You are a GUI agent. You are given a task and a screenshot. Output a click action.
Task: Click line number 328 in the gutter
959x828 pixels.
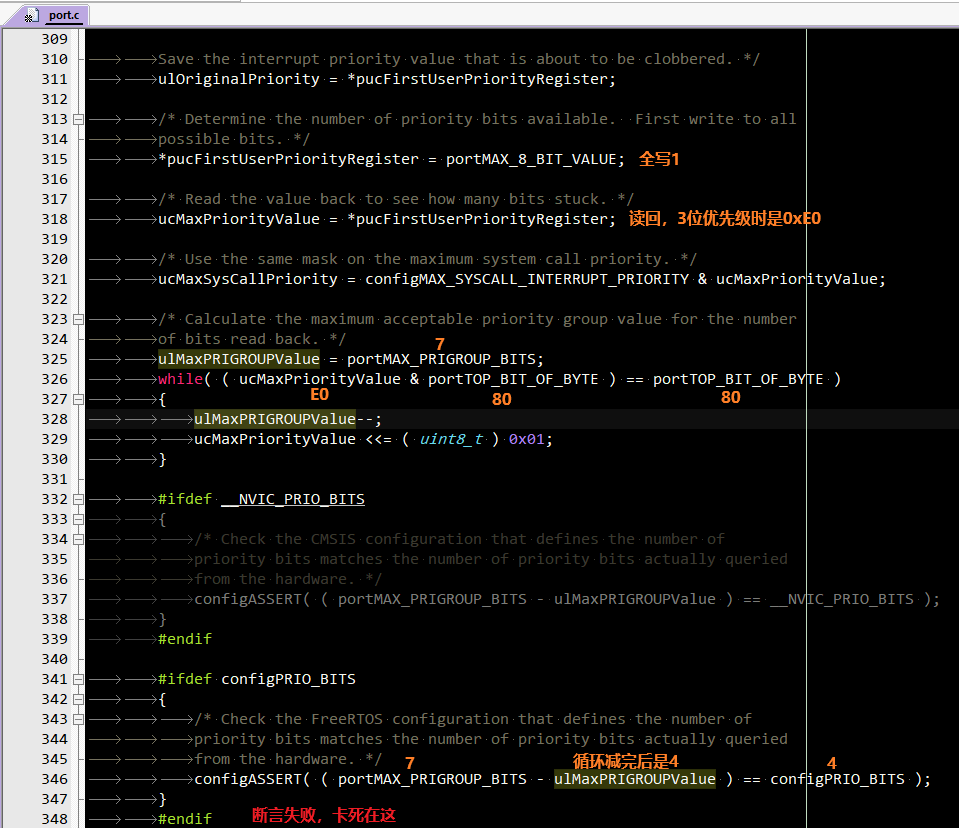[x=54, y=419]
